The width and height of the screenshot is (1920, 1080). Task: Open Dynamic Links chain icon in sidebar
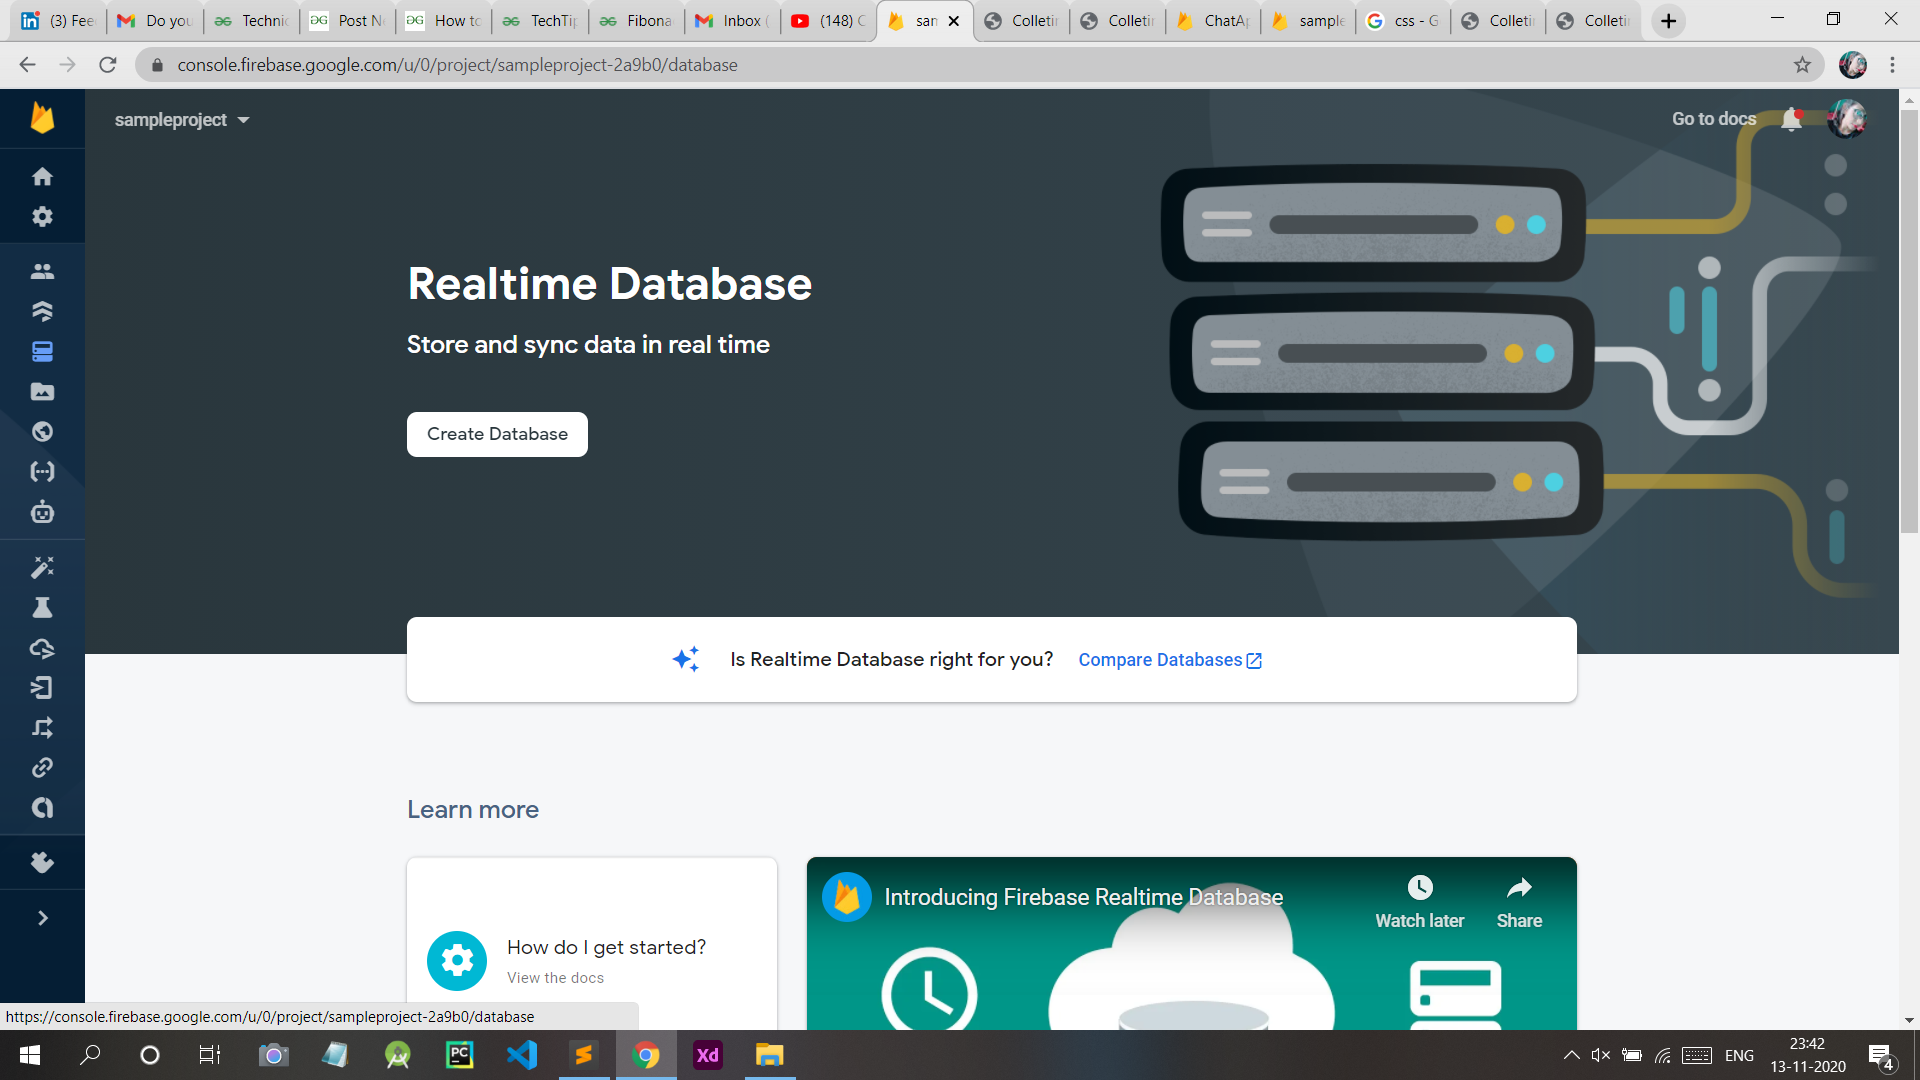42,768
